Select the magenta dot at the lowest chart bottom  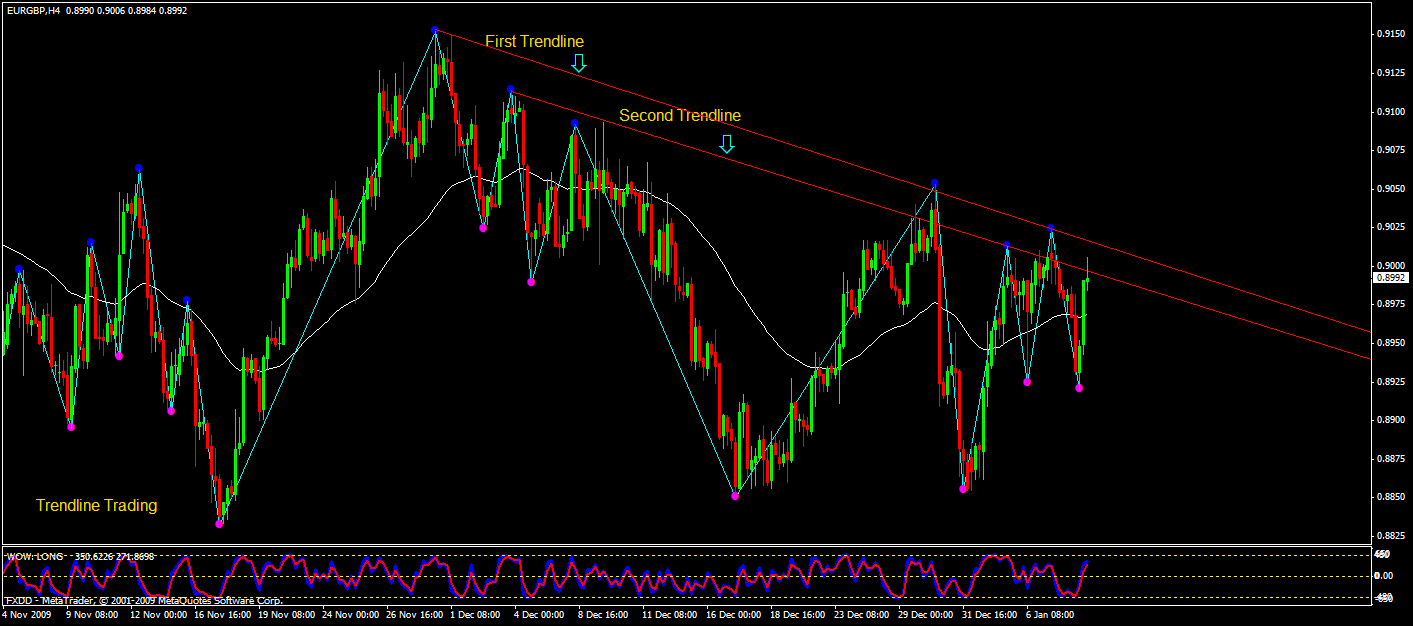point(220,523)
